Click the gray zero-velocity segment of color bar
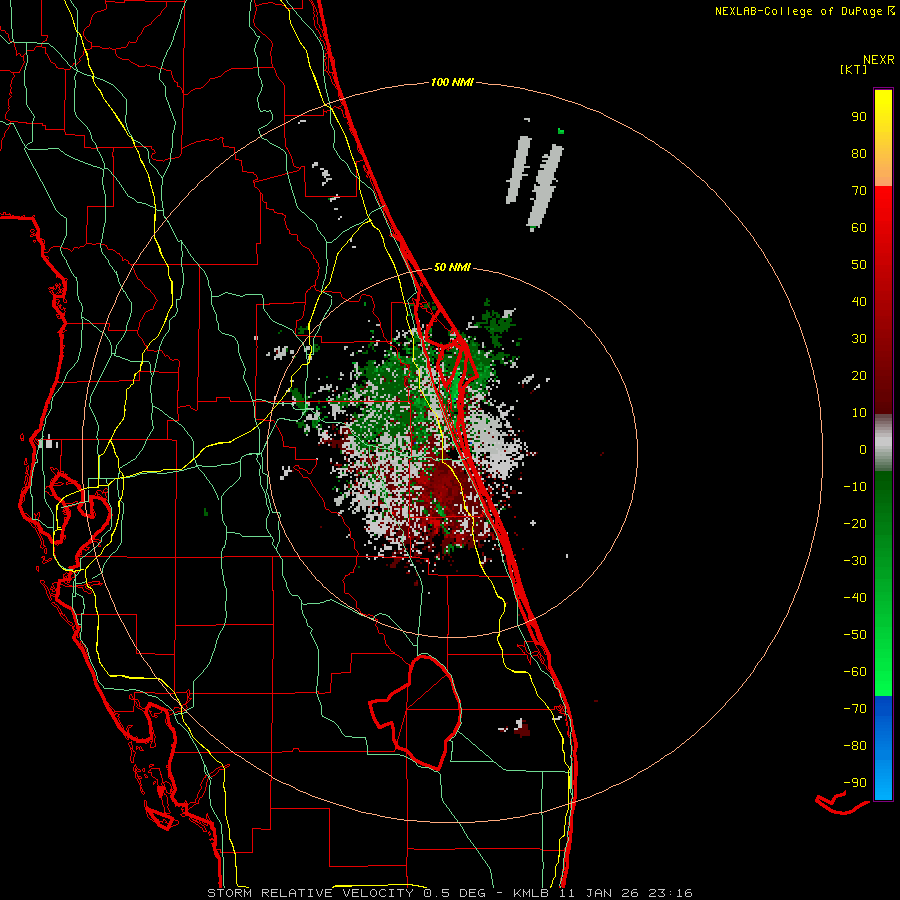900x900 pixels. [x=883, y=442]
